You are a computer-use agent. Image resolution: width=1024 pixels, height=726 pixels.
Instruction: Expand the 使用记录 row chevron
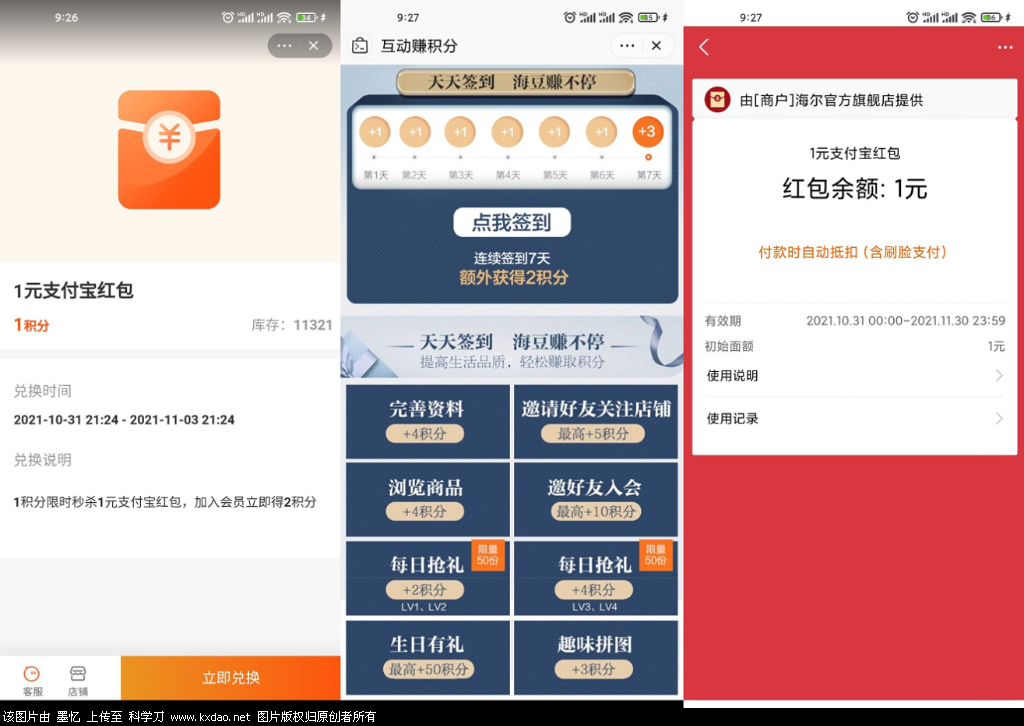point(999,418)
